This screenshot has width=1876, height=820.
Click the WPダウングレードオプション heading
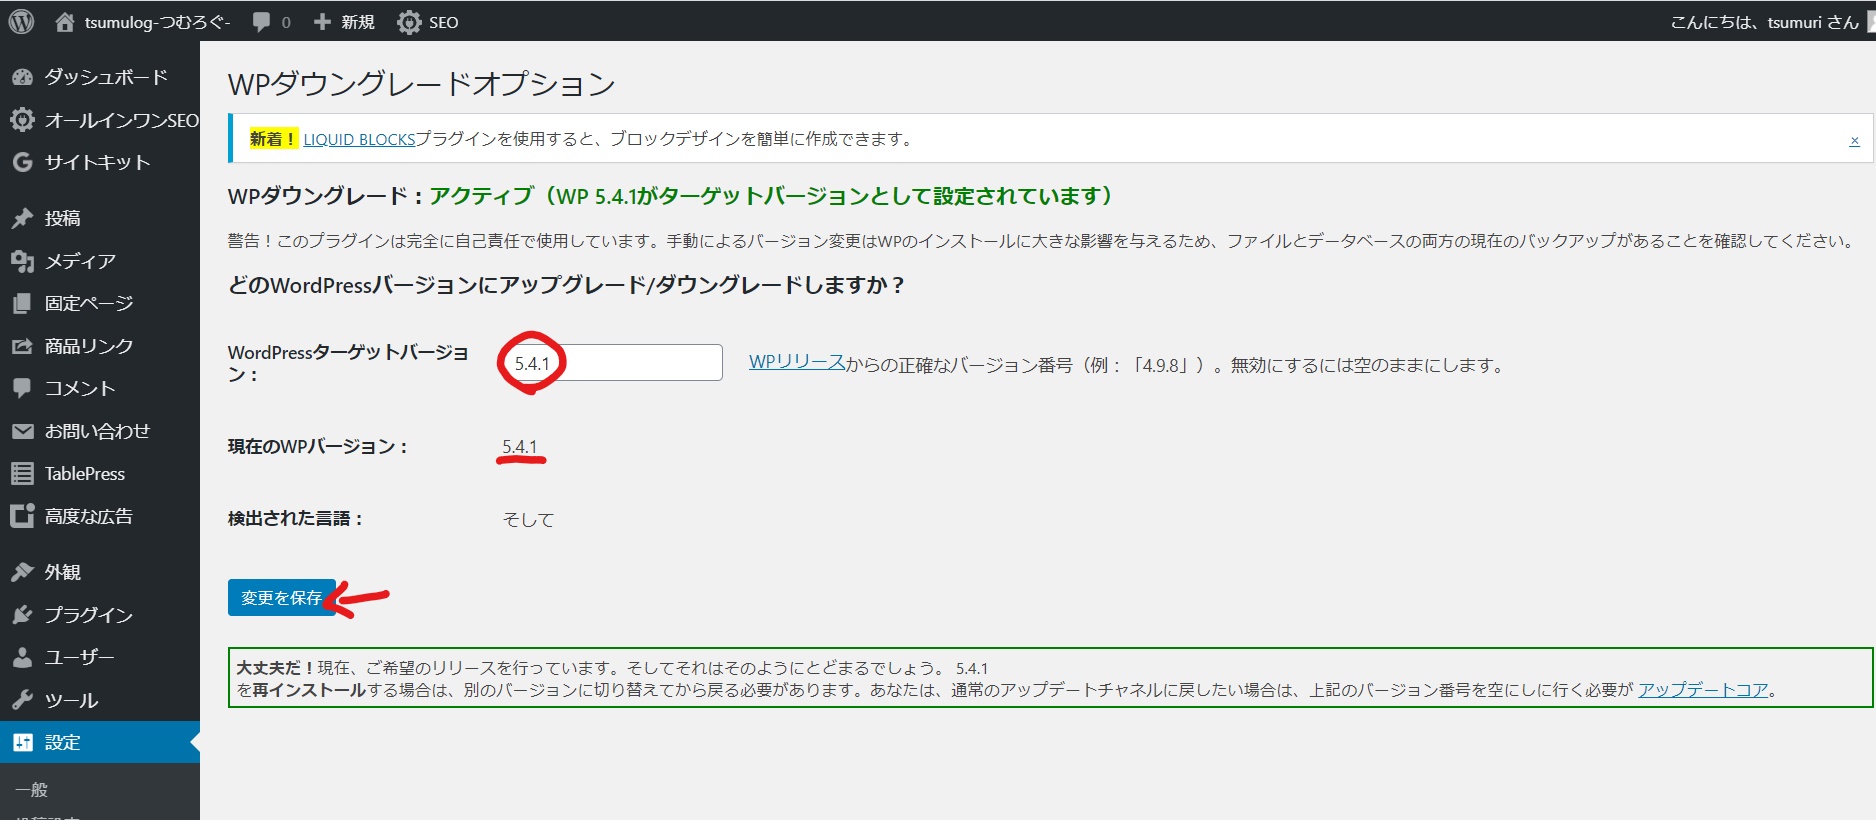pos(421,84)
